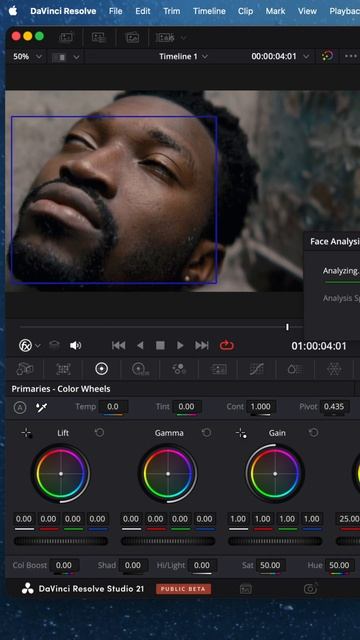The image size is (360, 640).
Task: Click center of the Lift color wheel
Action: point(61,474)
